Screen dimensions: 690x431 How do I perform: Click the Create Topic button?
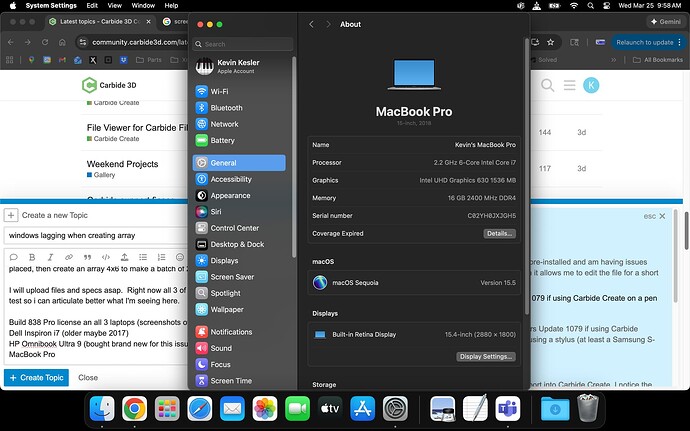point(37,378)
